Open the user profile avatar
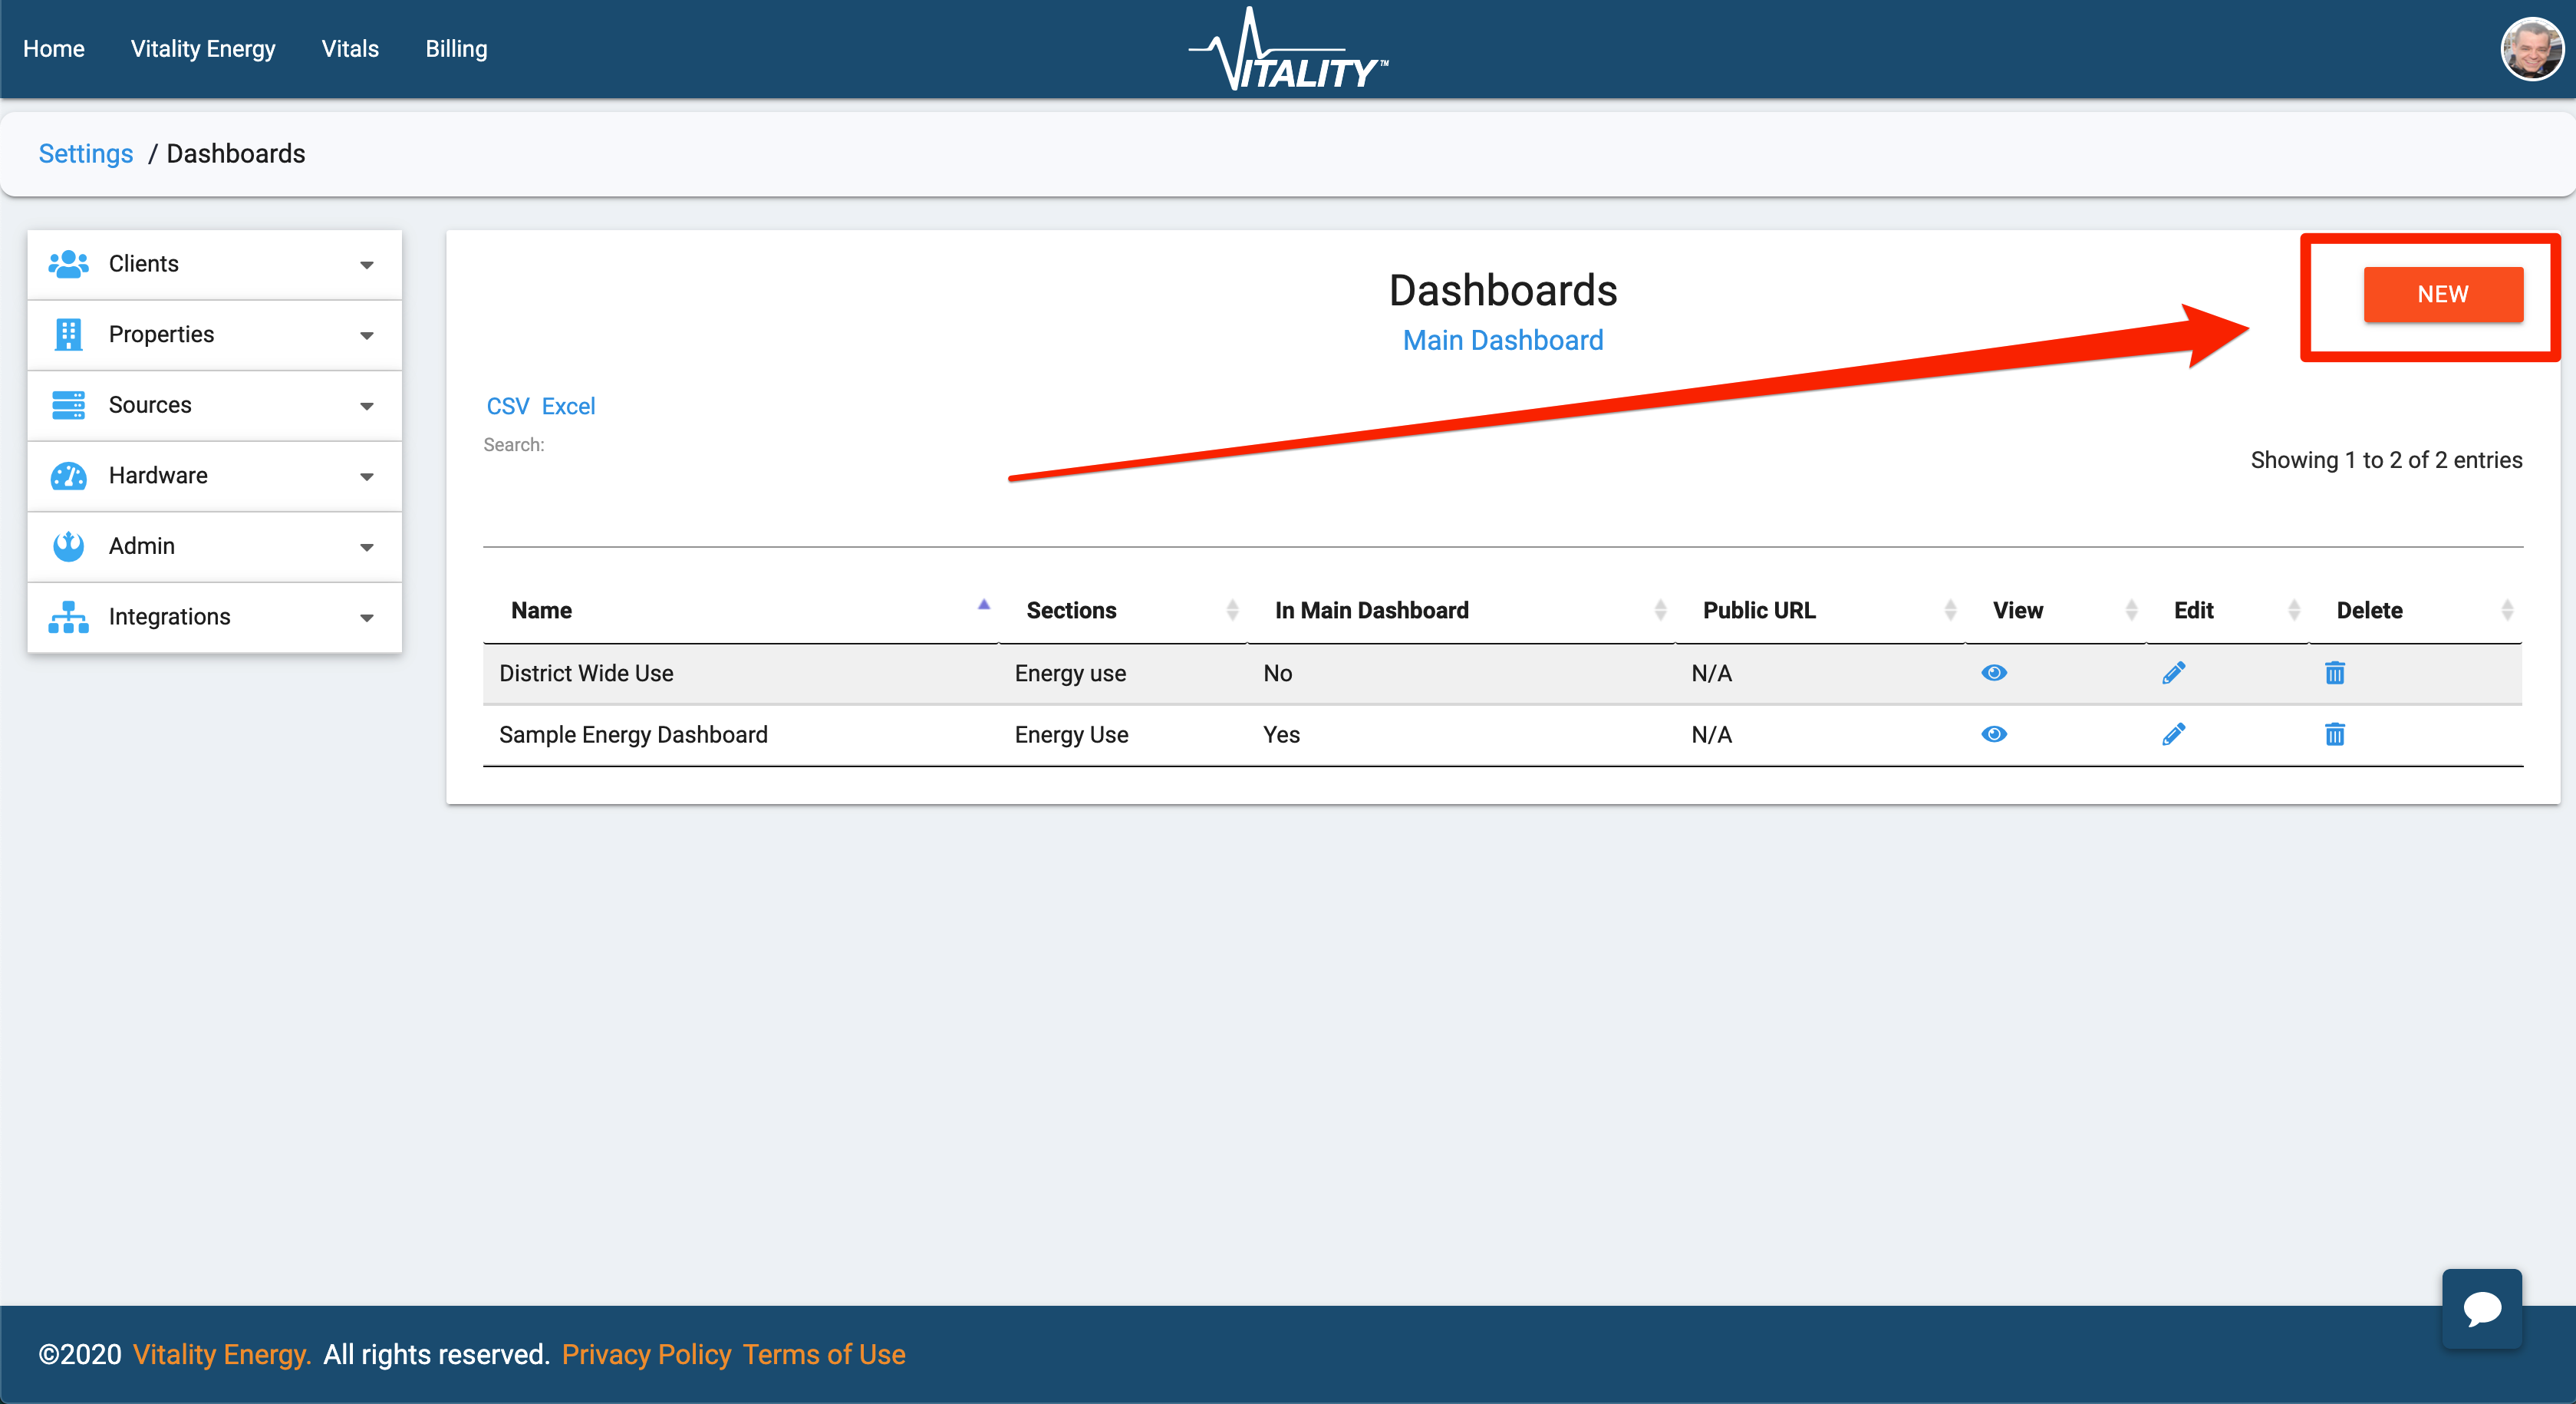Image resolution: width=2576 pixels, height=1404 pixels. (2533, 48)
